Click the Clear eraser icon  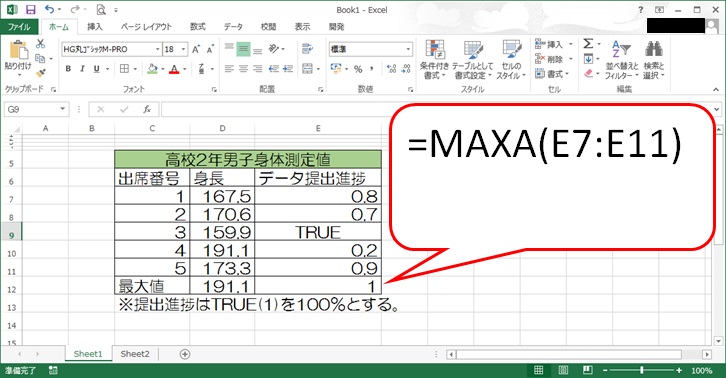pos(588,73)
